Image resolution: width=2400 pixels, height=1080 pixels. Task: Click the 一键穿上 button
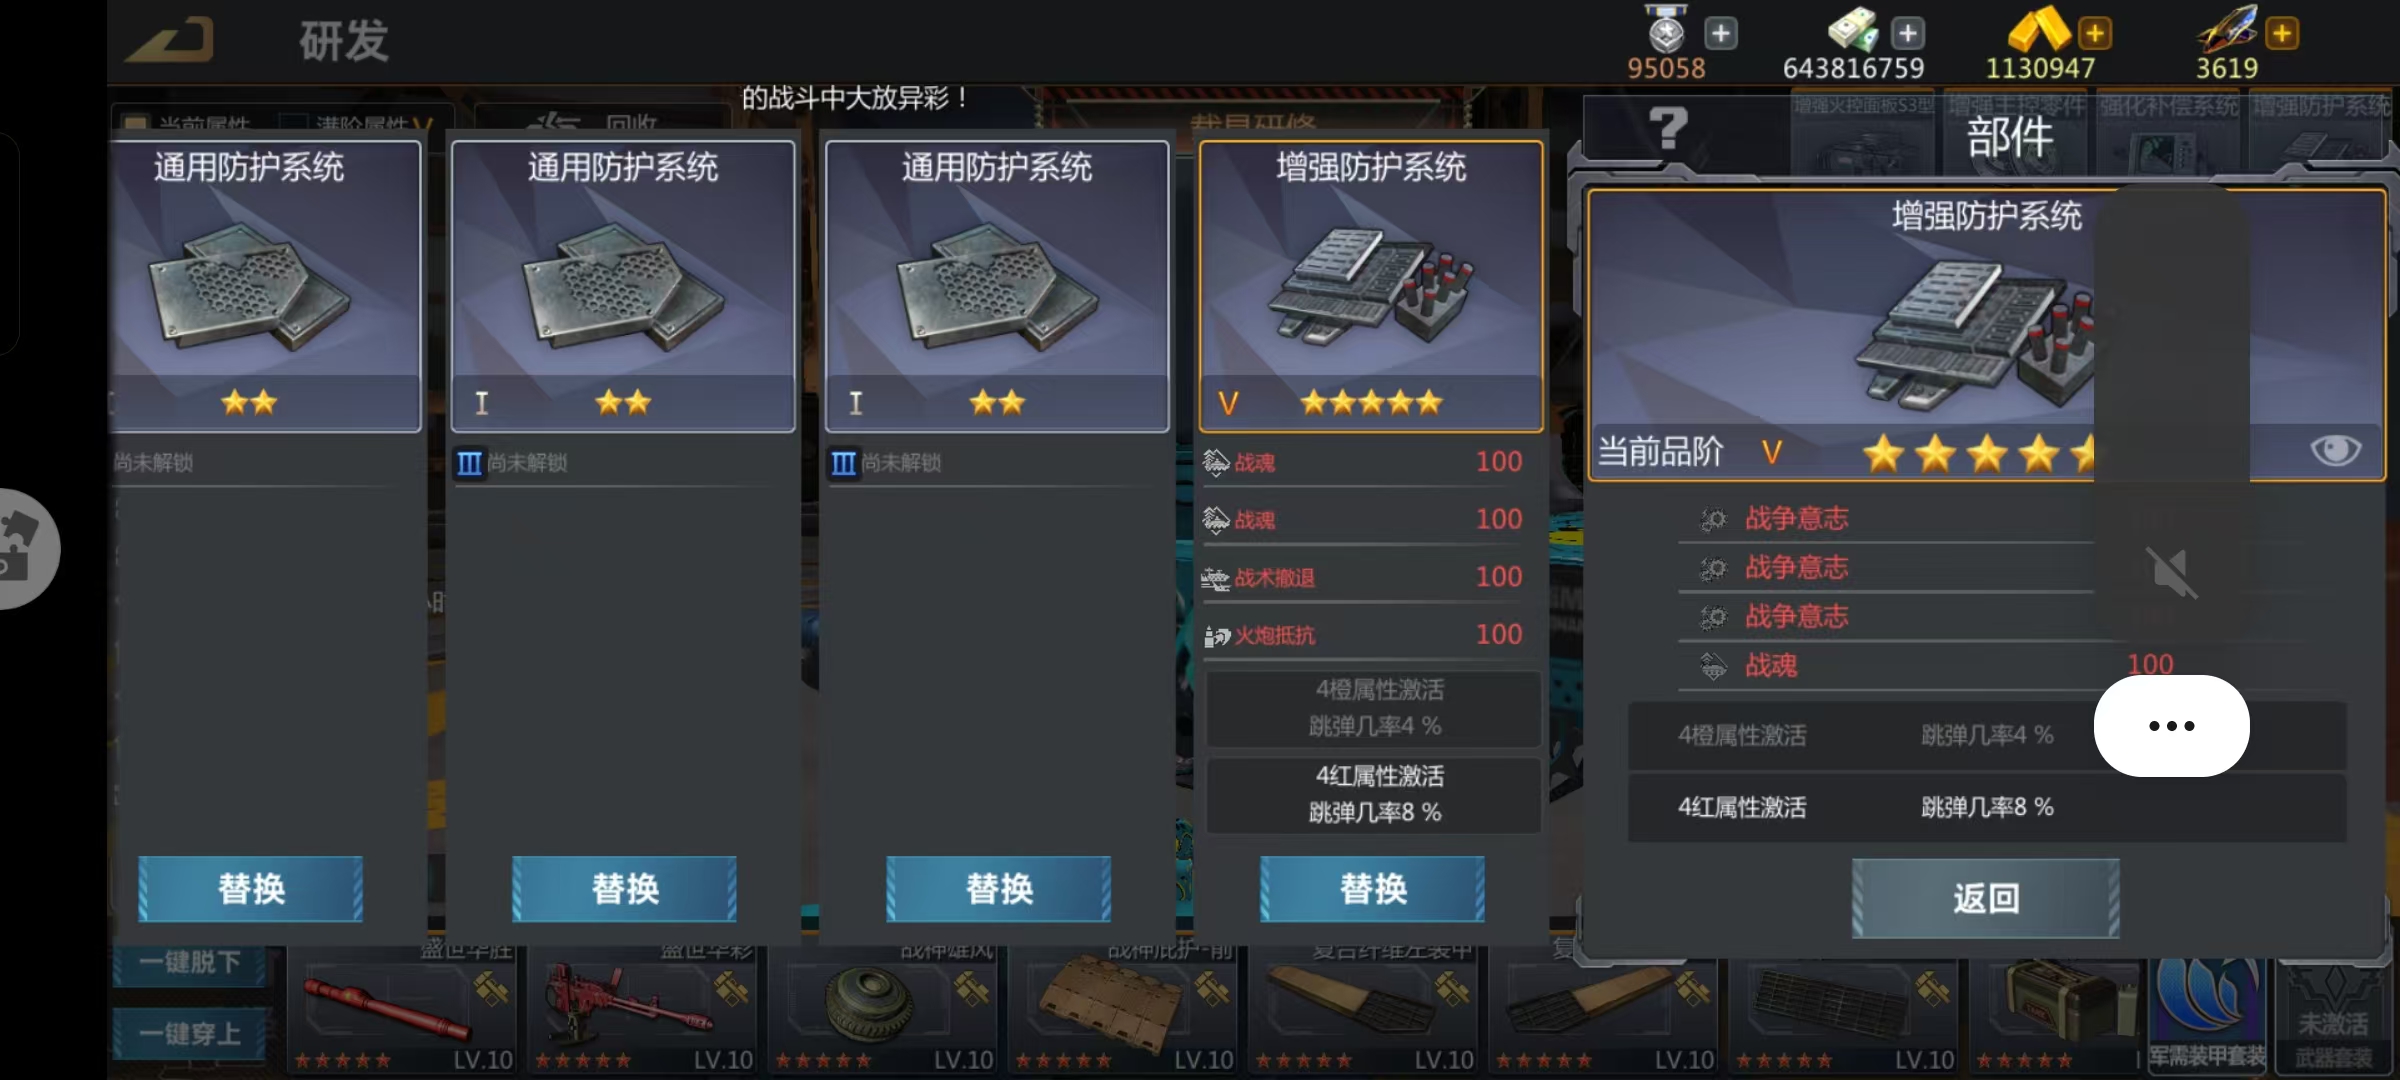click(190, 1034)
